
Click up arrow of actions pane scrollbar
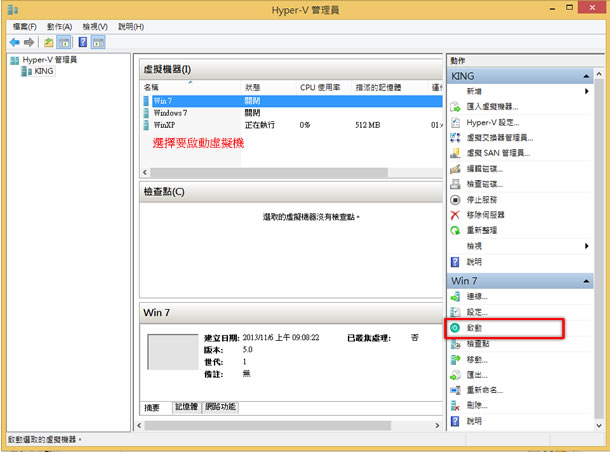point(599,74)
